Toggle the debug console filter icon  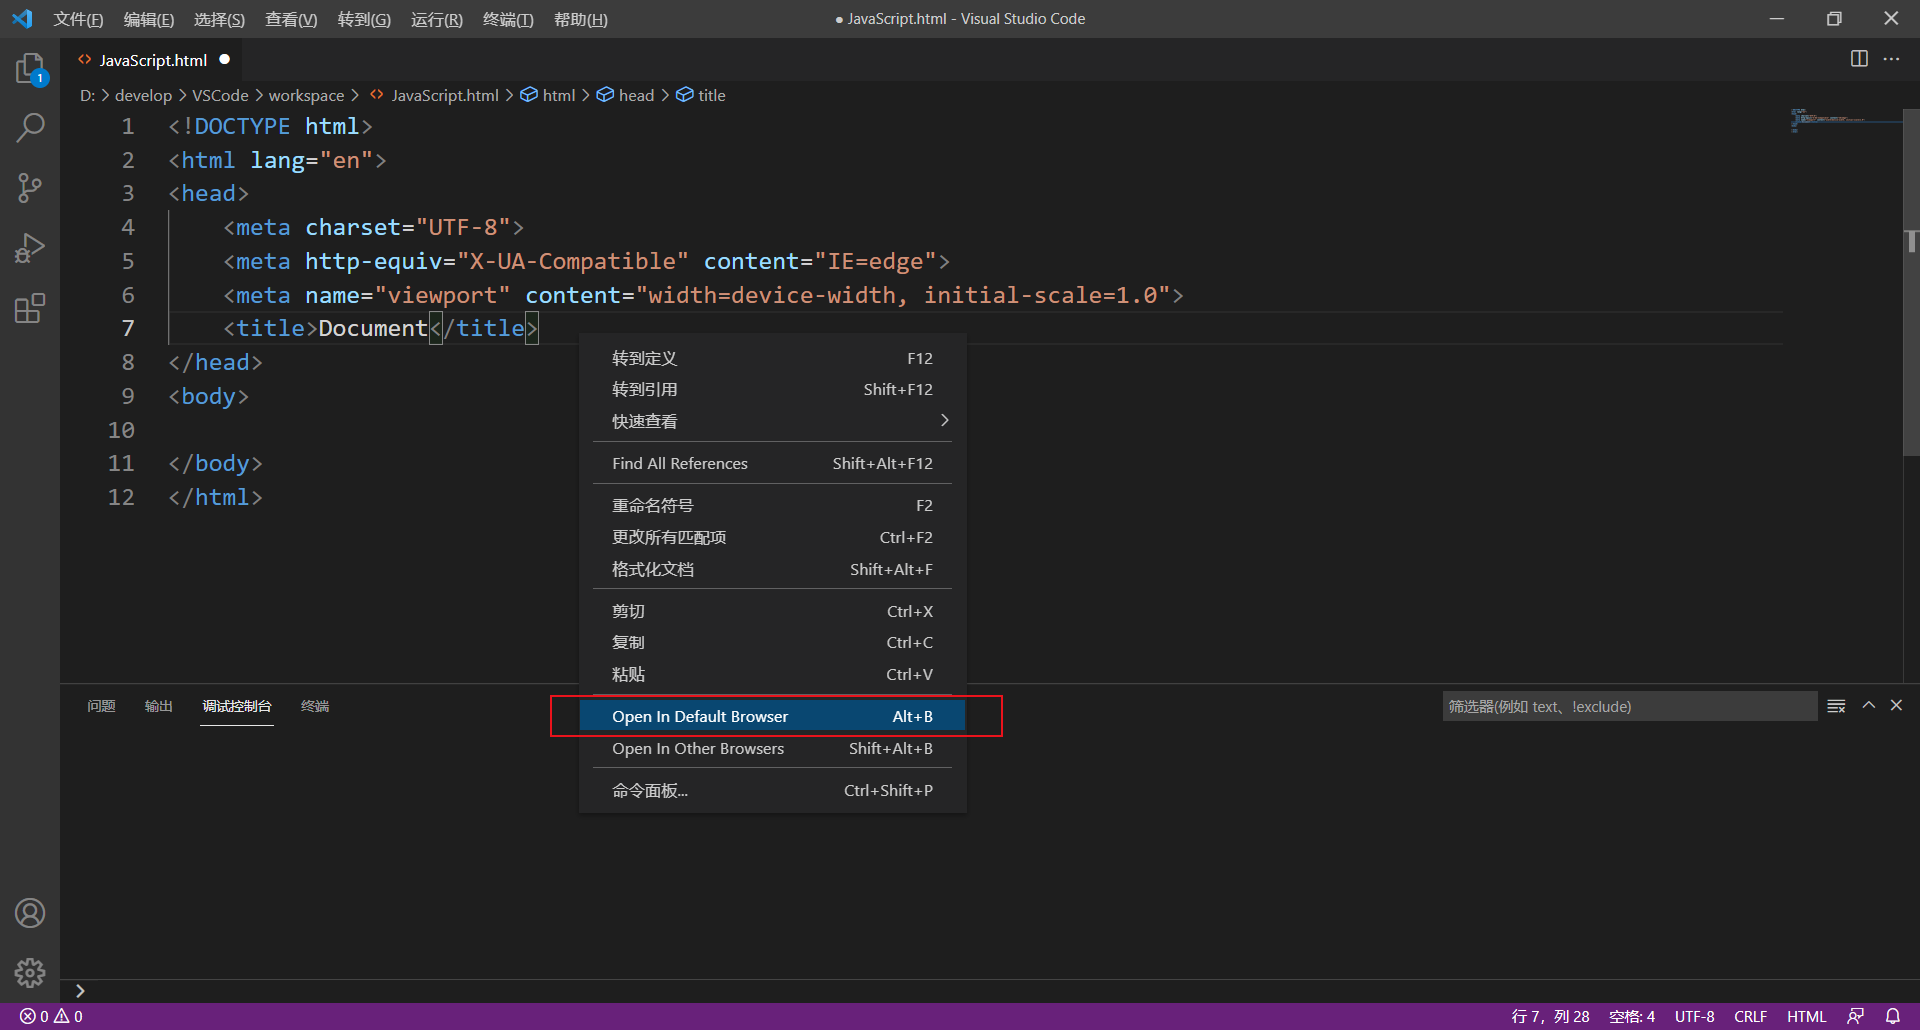click(x=1836, y=705)
